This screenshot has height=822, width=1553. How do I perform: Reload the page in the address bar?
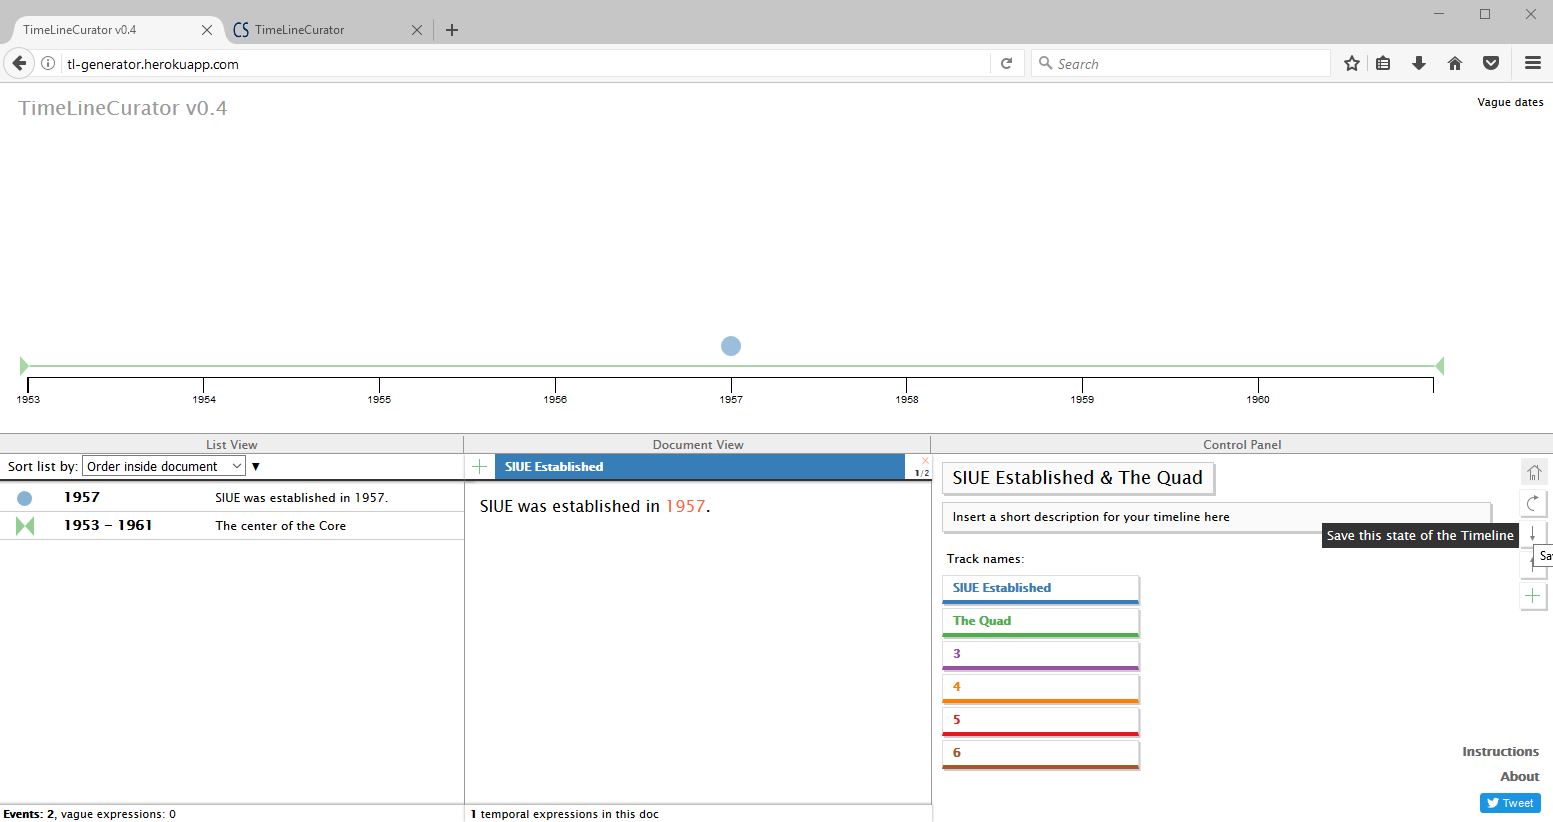[1007, 64]
